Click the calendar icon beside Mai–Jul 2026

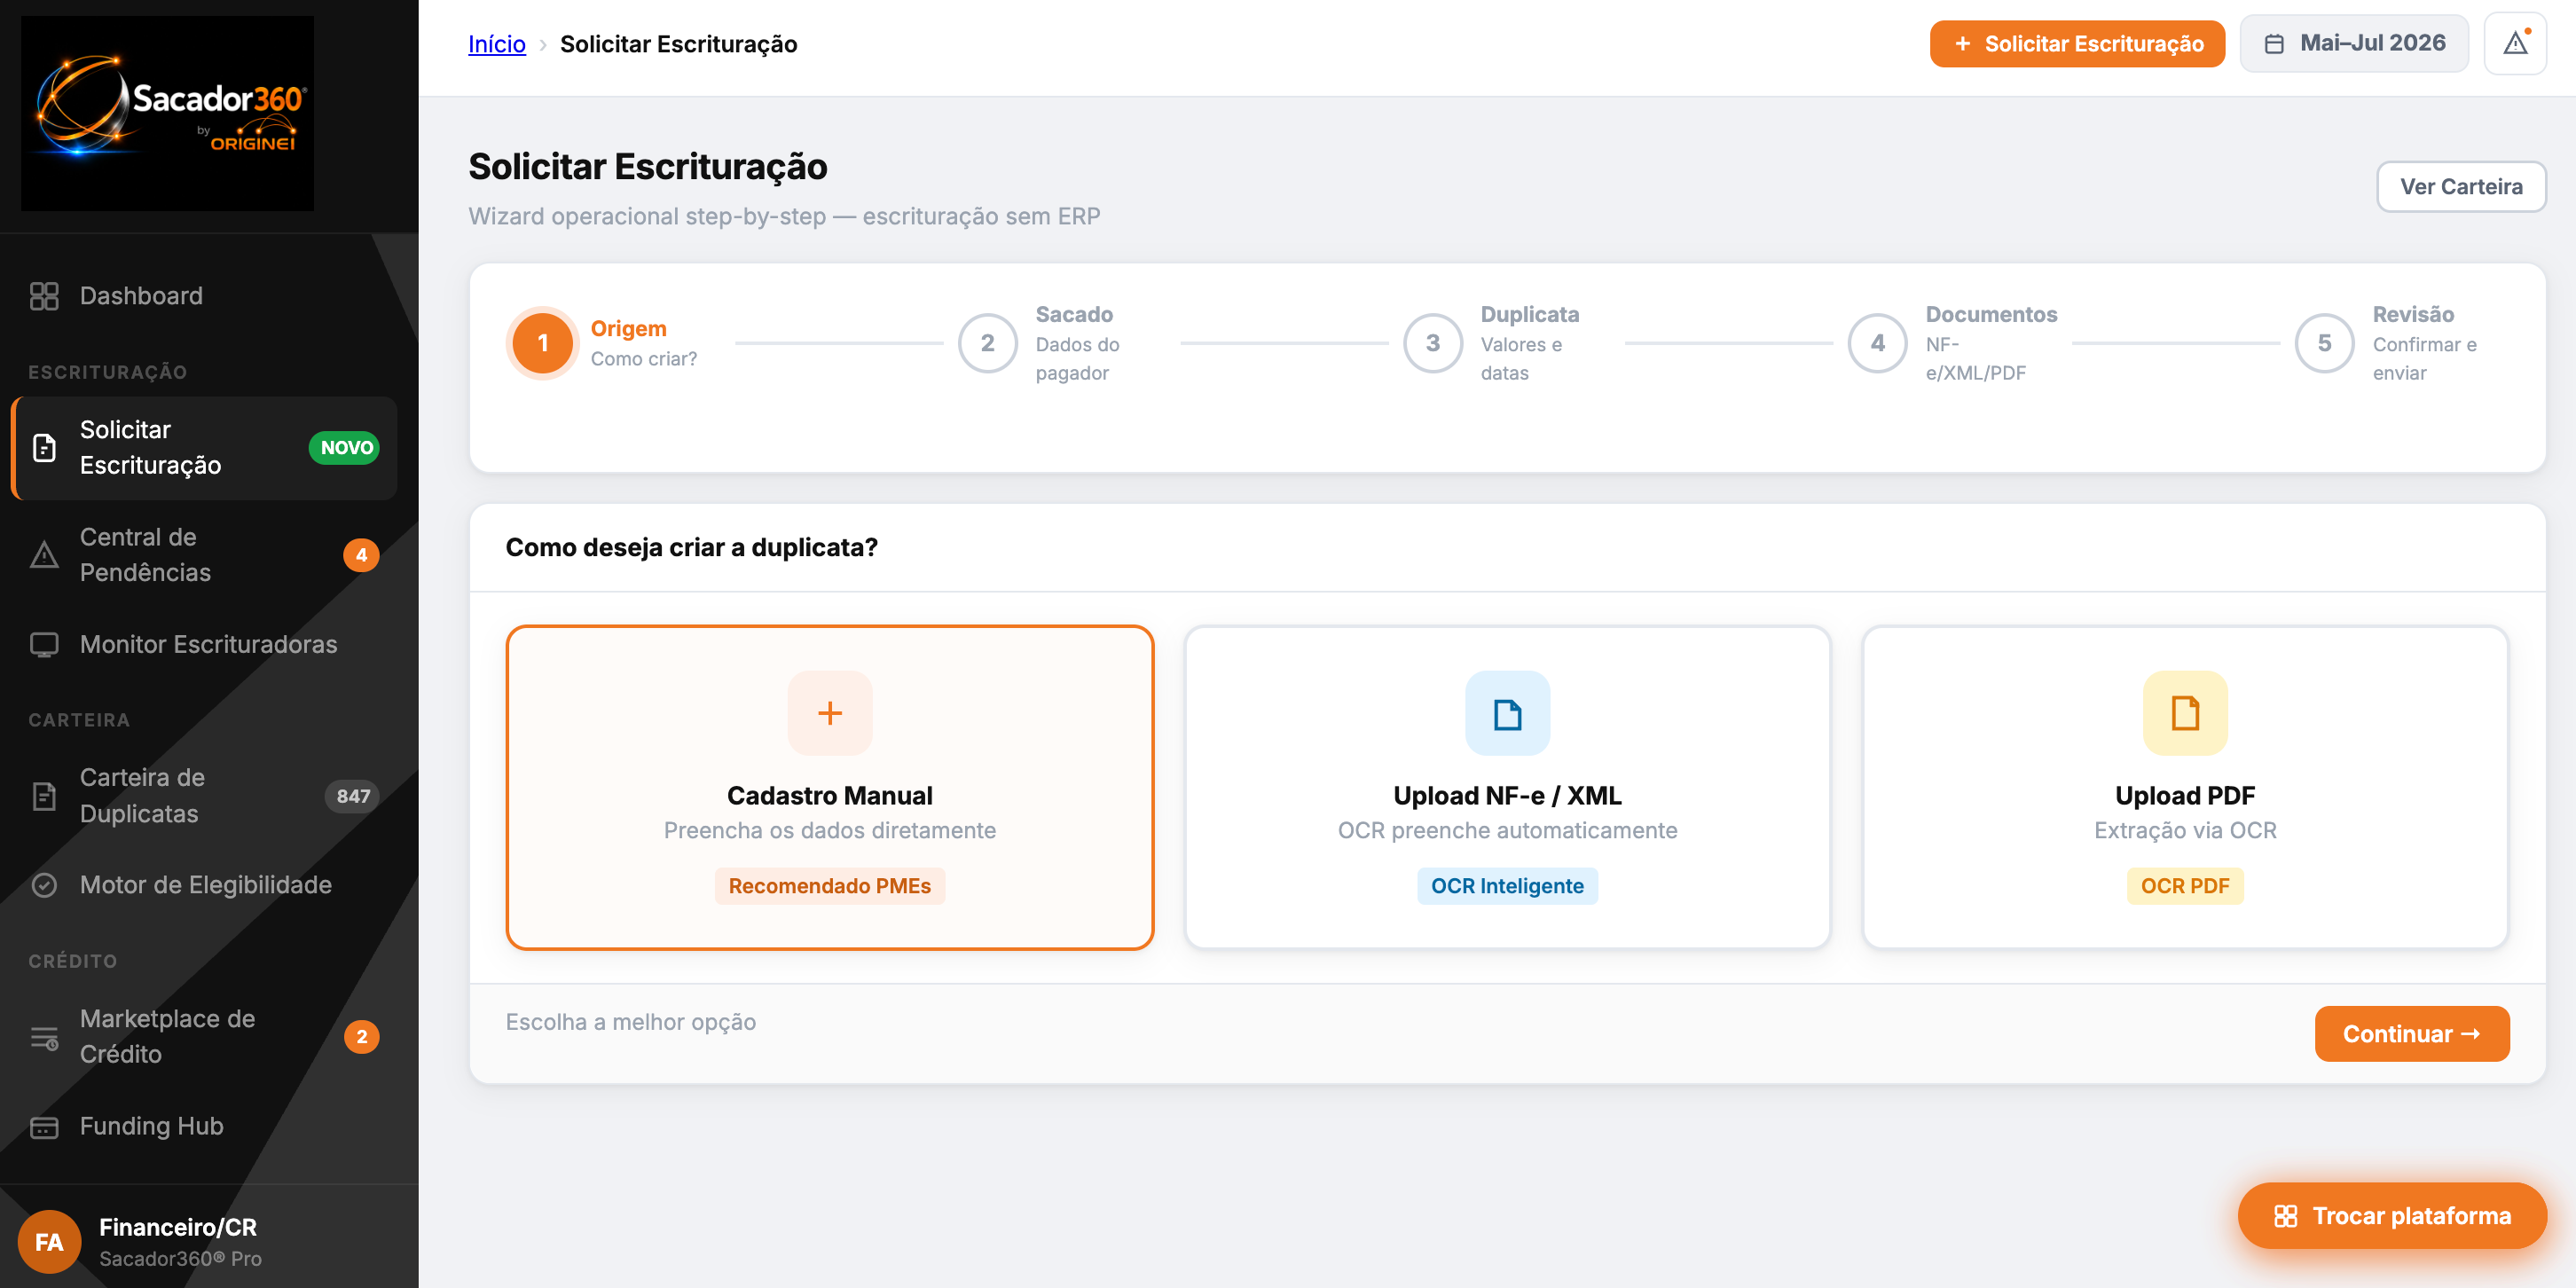pyautogui.click(x=2274, y=44)
